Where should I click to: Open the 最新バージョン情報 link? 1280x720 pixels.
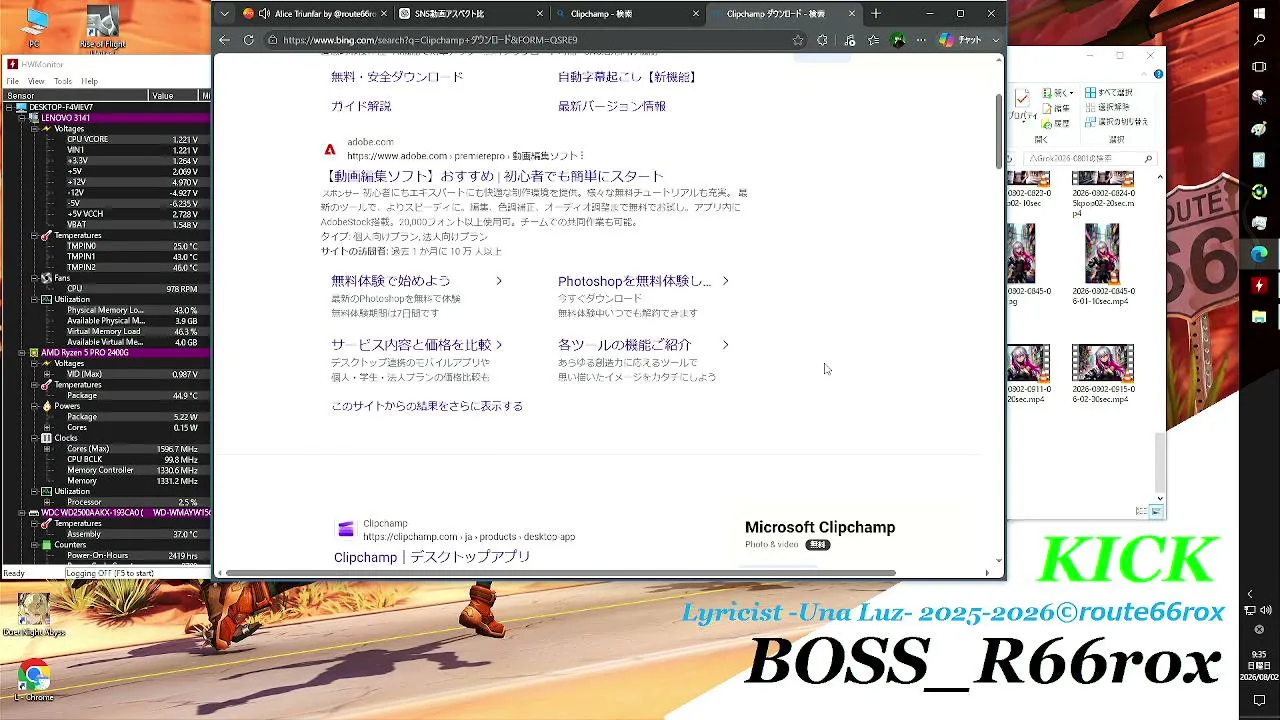[x=612, y=106]
